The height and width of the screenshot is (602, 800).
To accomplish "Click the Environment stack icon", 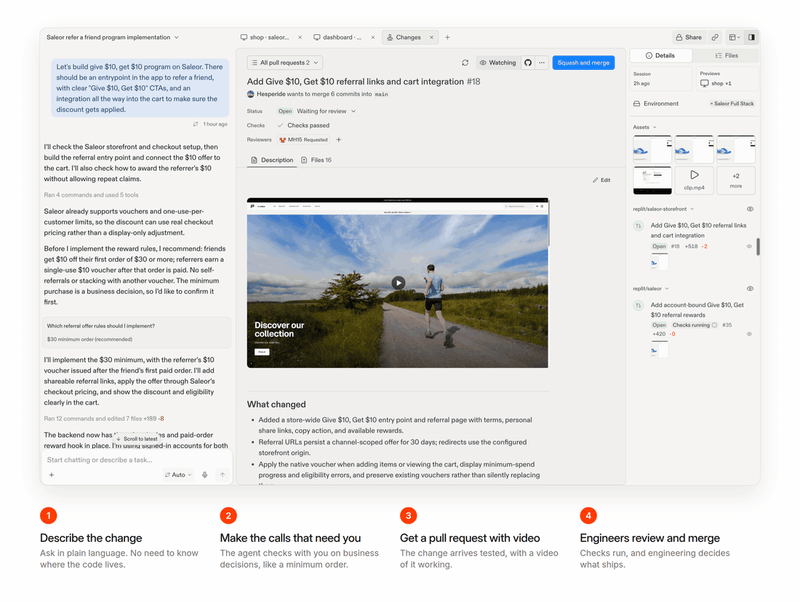I will 637,104.
